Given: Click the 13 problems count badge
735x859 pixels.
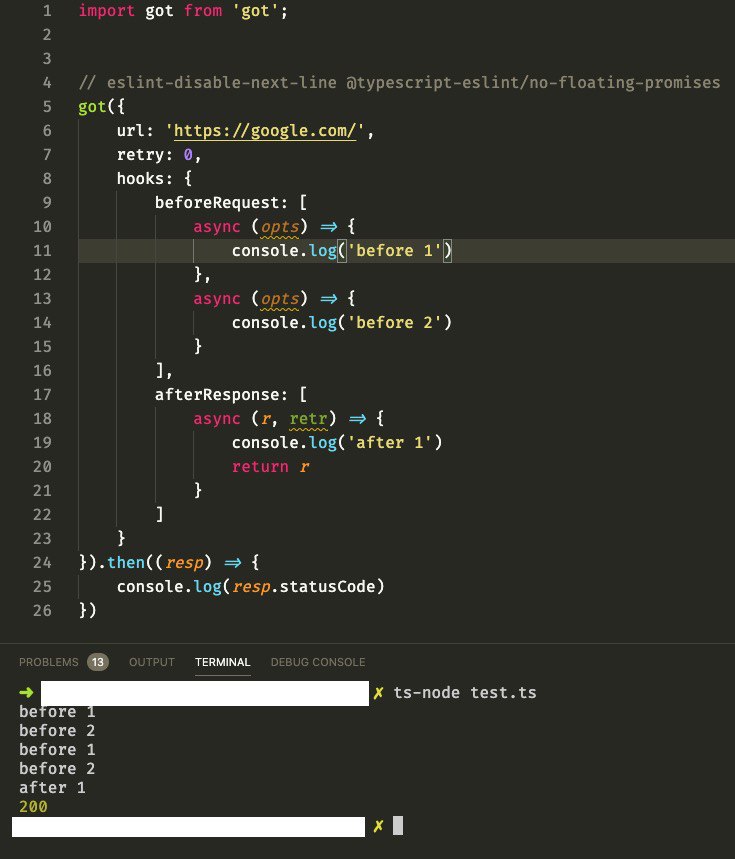Looking at the screenshot, I should pos(97,662).
